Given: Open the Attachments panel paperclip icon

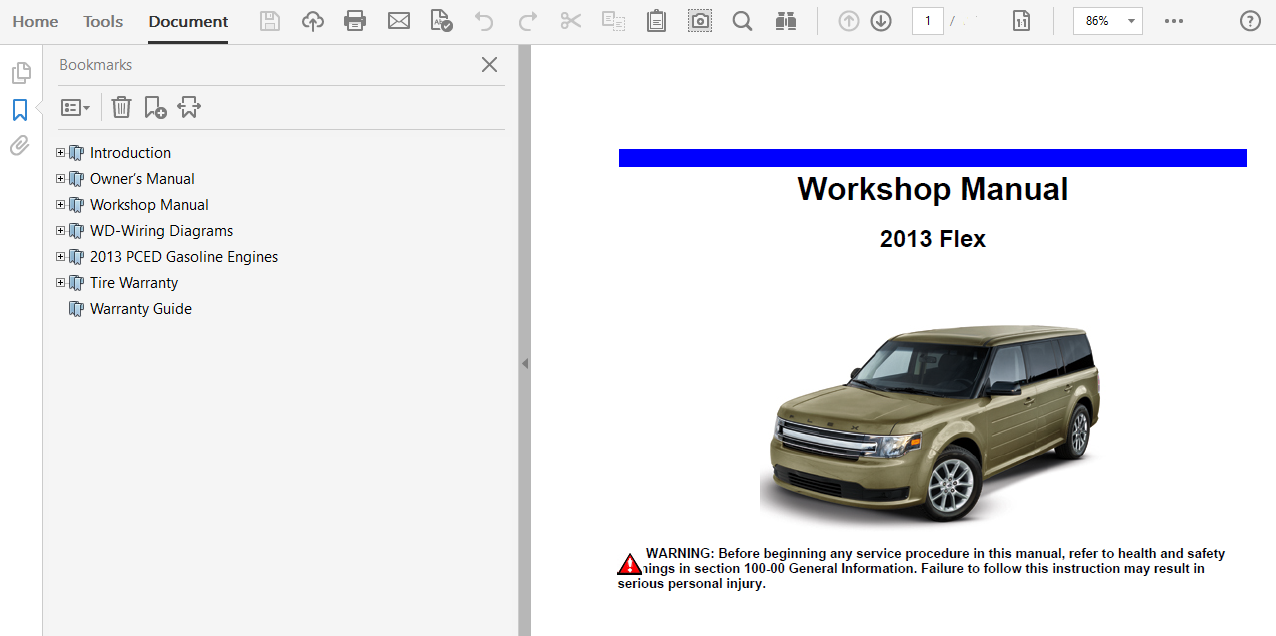Looking at the screenshot, I should [x=20, y=146].
